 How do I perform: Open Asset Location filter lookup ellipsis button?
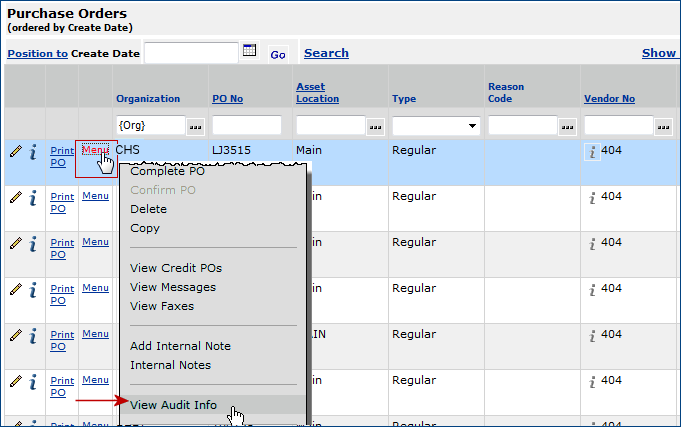tap(375, 126)
